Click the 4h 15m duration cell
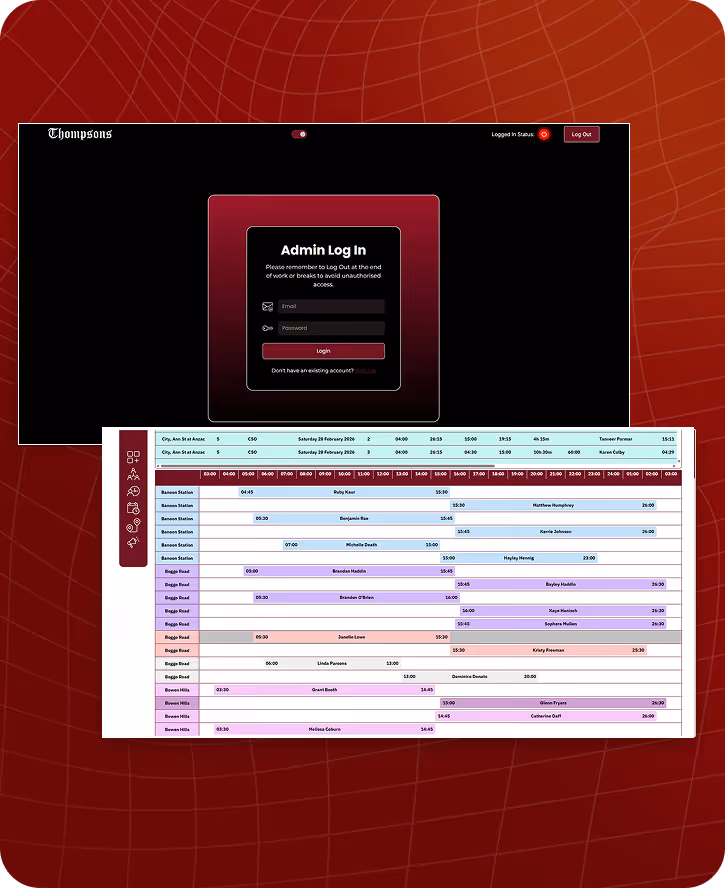This screenshot has height=888, width=725. [541, 439]
